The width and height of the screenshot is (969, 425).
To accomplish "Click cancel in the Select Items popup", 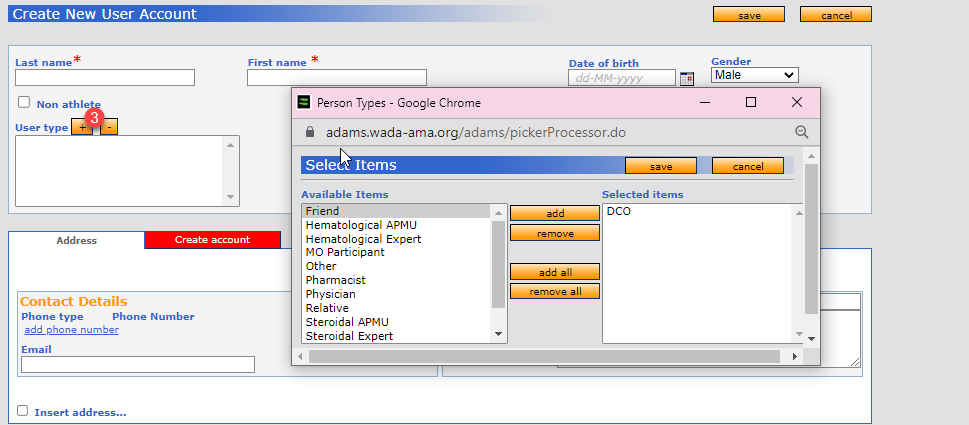I will (748, 166).
